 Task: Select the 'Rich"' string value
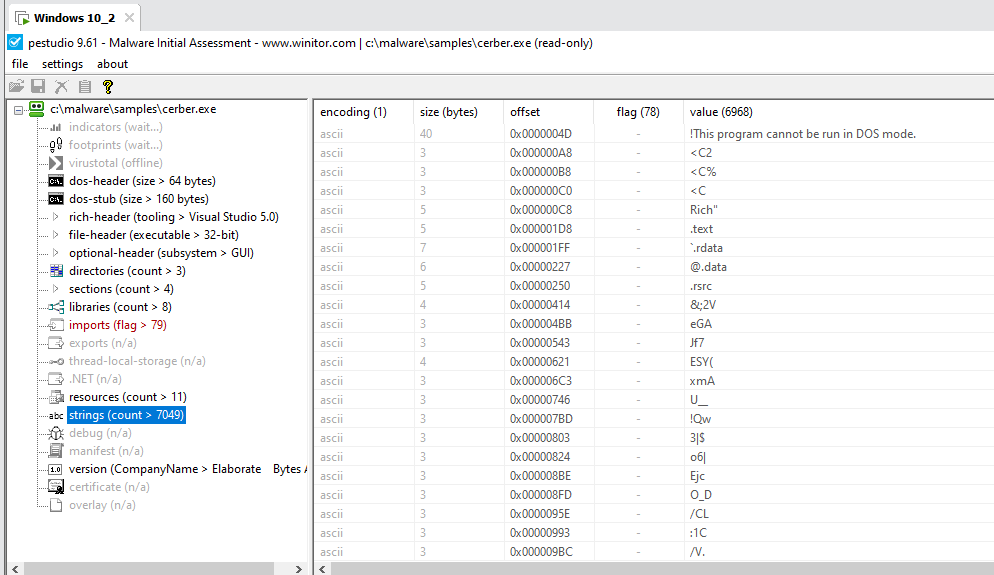[x=704, y=210]
